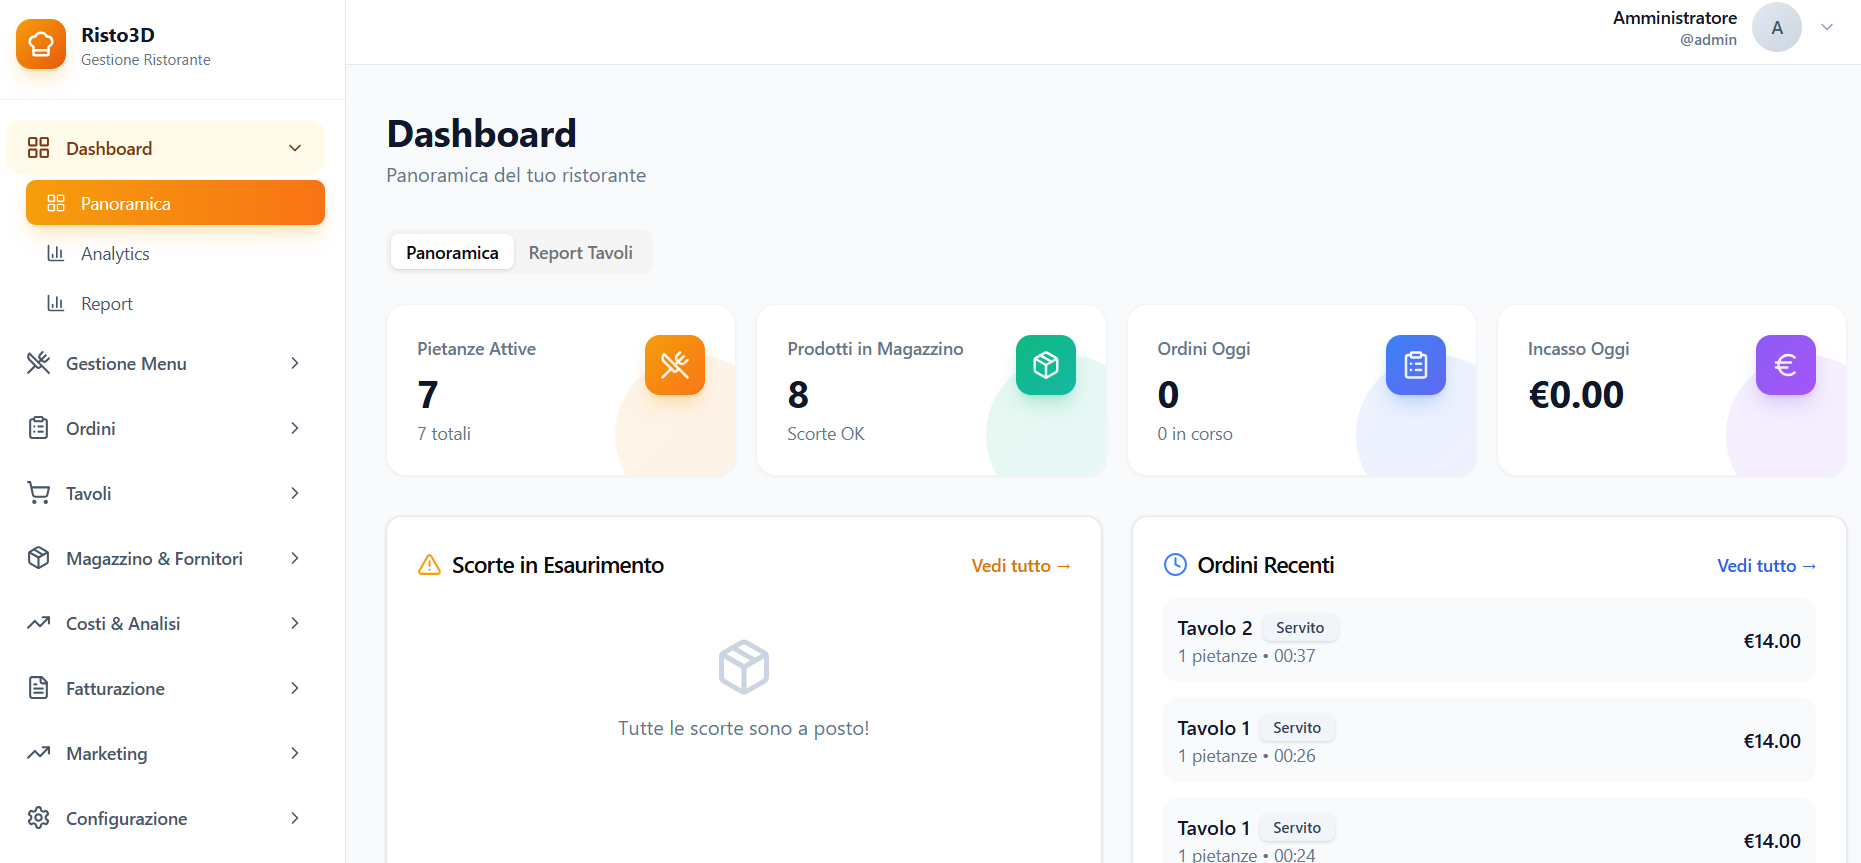This screenshot has height=863, width=1861.
Task: Click the orange Pietanze Attive utensils icon
Action: (x=675, y=365)
